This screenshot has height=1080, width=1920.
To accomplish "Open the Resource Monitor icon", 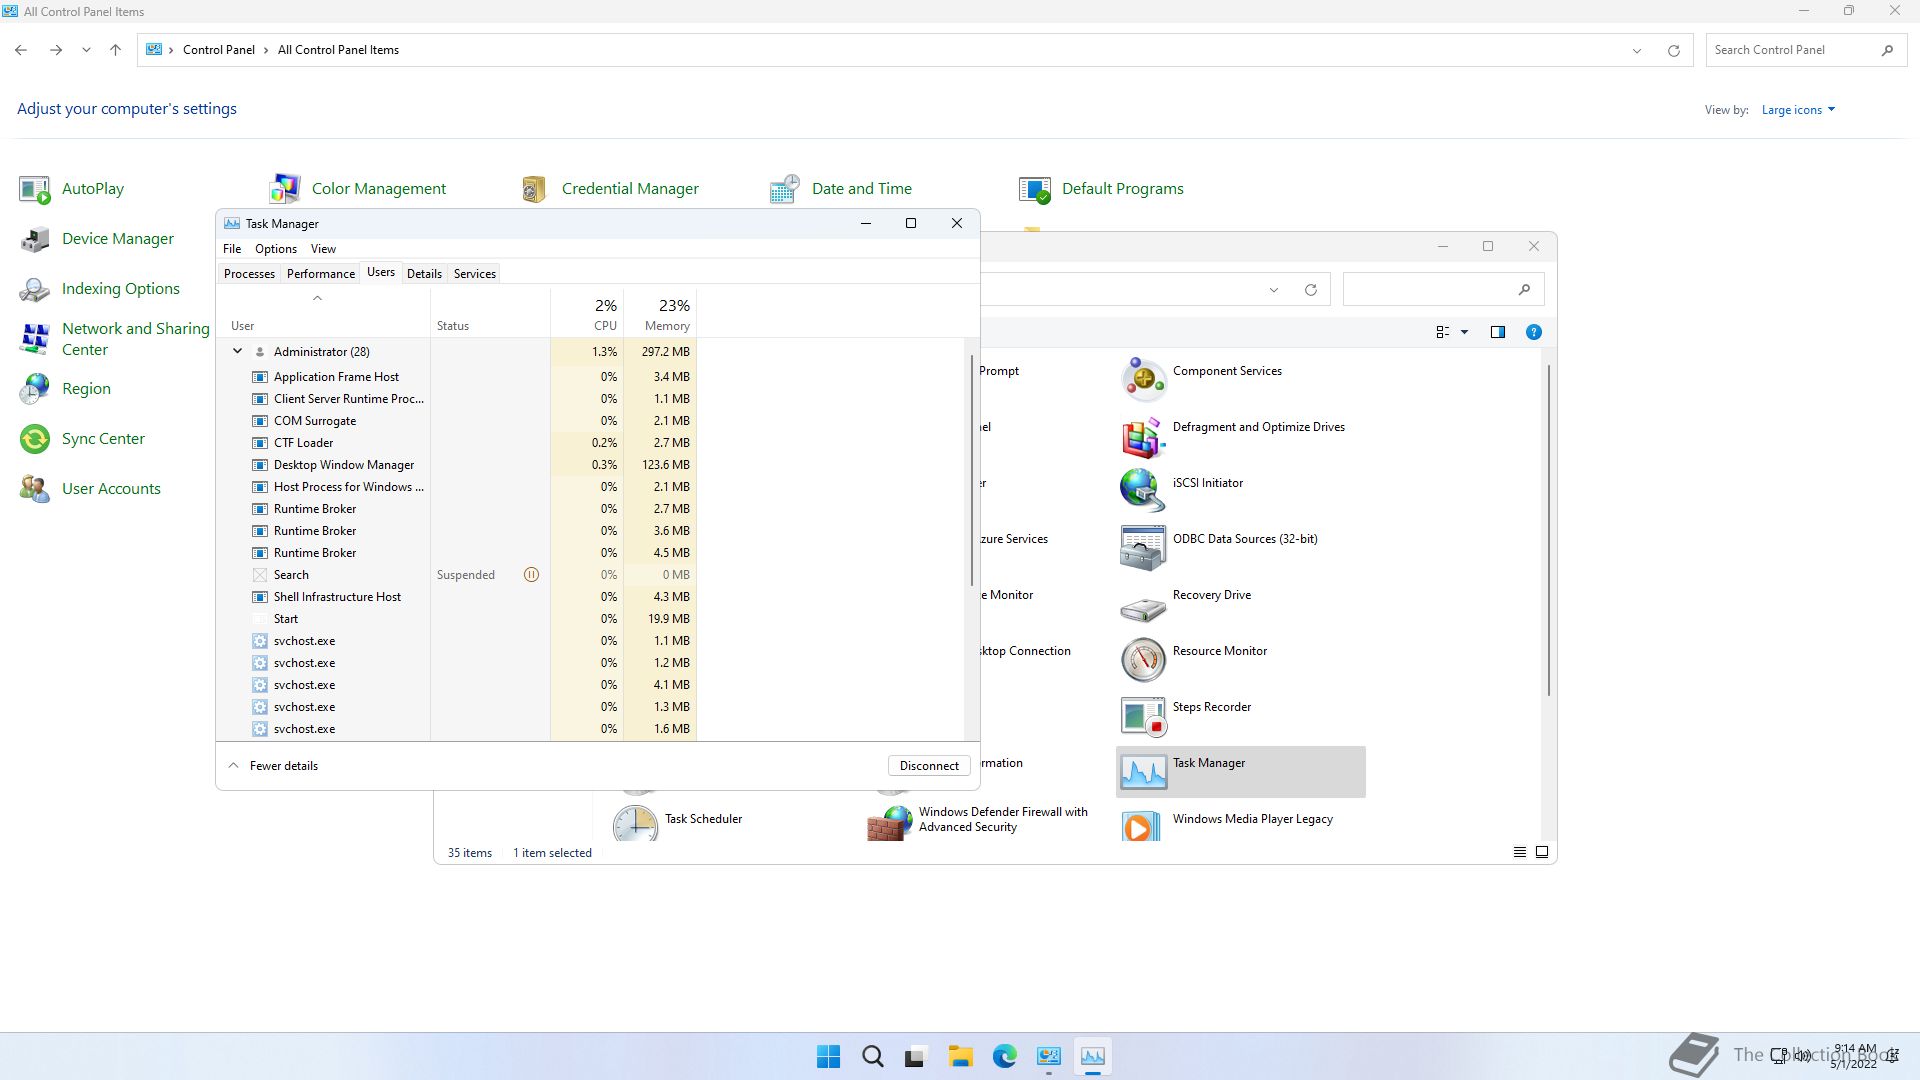I will coord(1143,660).
